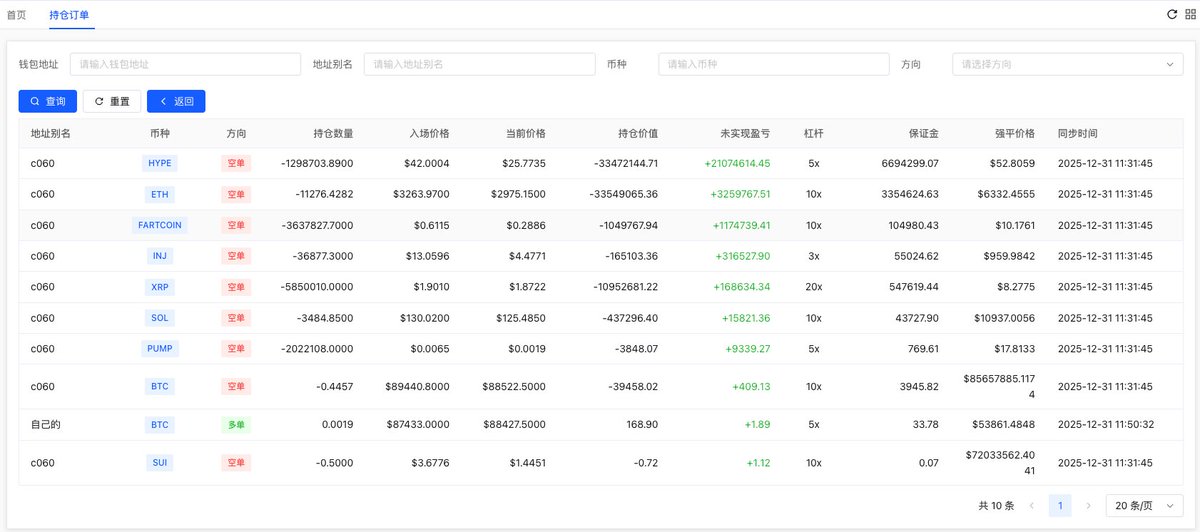Focus the 币种 input field
This screenshot has width=1200, height=532.
[773, 64]
